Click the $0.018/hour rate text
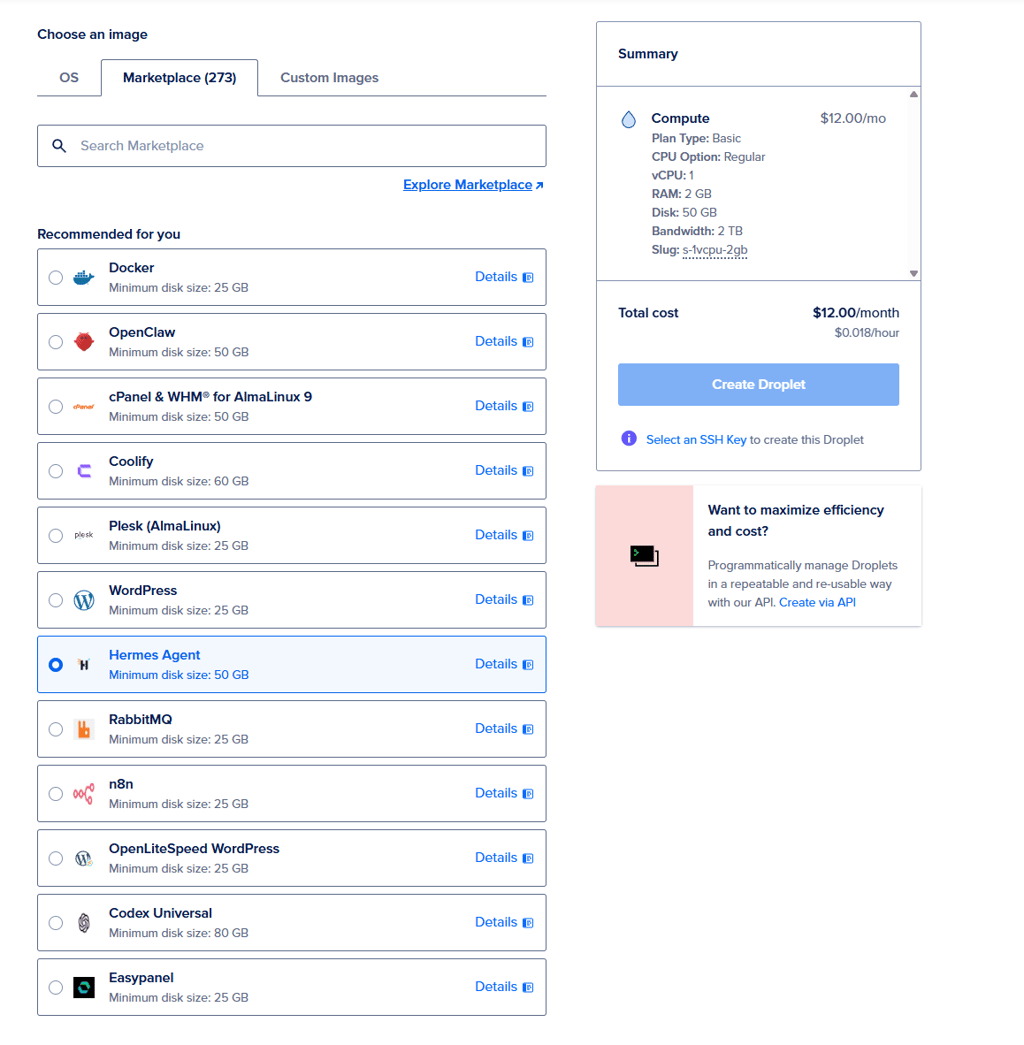This screenshot has width=1024, height=1045. (x=866, y=333)
